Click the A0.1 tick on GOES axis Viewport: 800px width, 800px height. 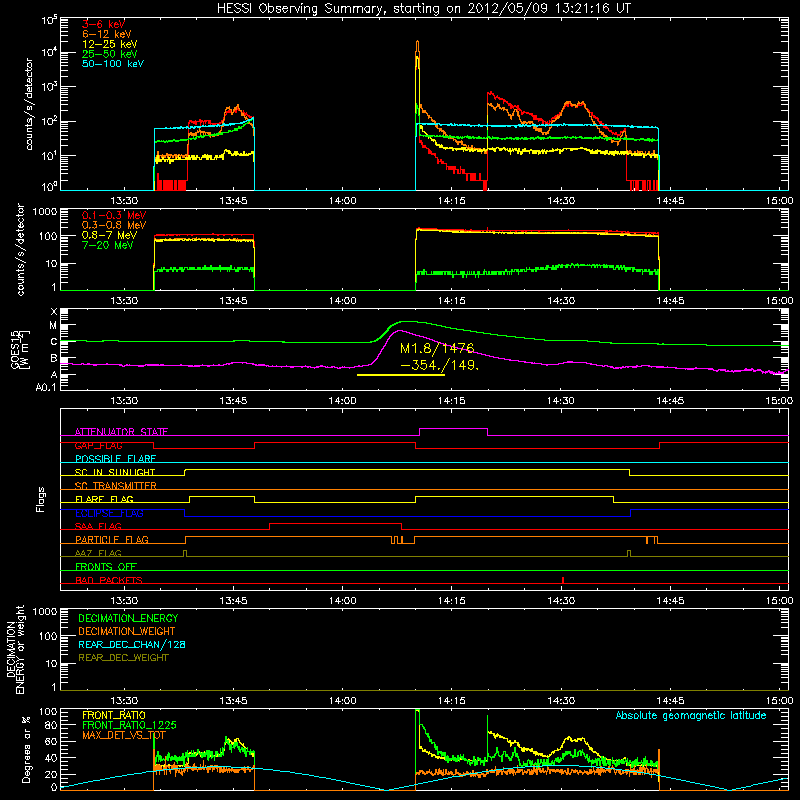pyautogui.click(x=46, y=387)
